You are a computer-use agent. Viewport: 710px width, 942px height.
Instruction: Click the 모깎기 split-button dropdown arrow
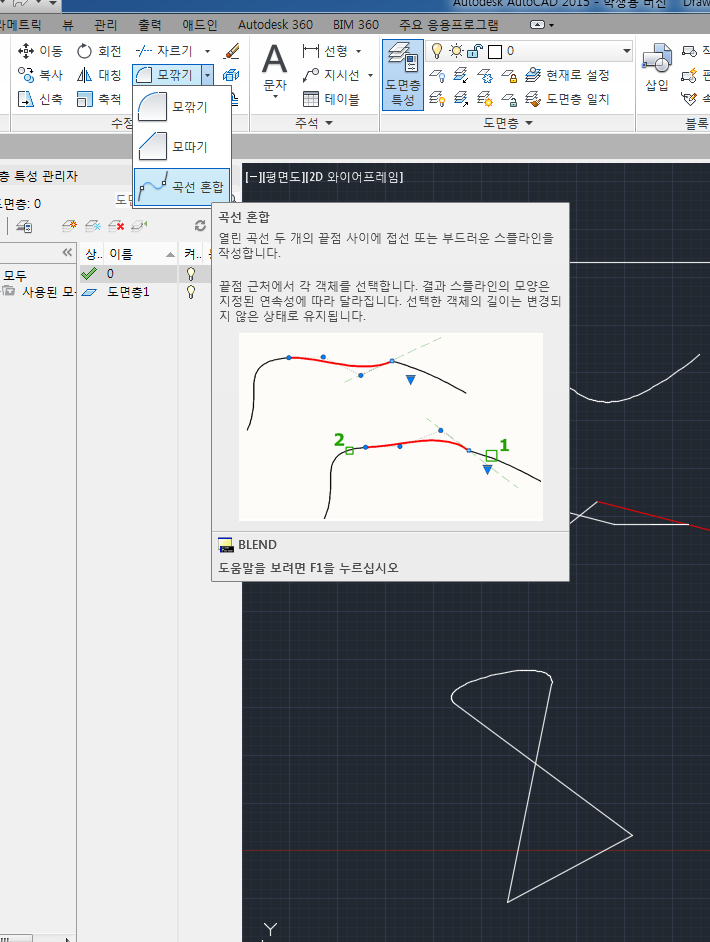[x=207, y=75]
